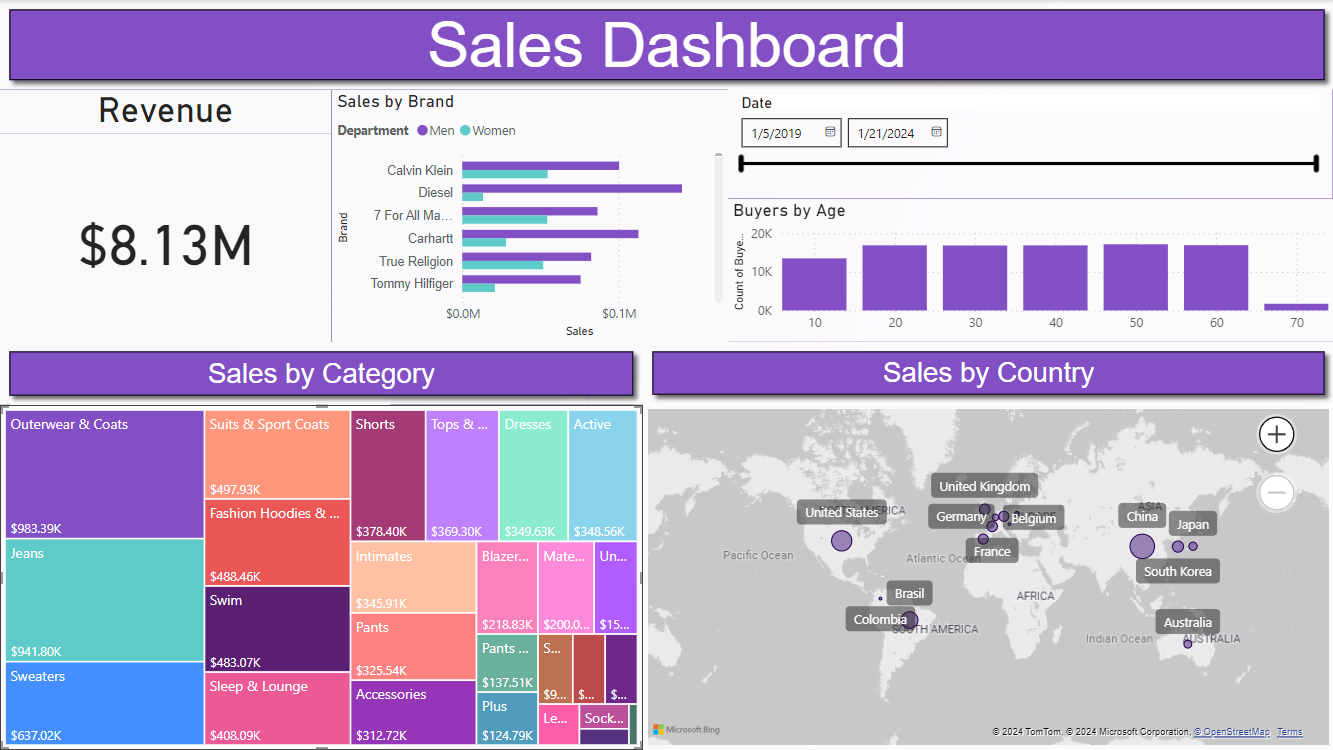Image resolution: width=1333 pixels, height=750 pixels.
Task: Open the end date calendar picker icon
Action: 936,132
